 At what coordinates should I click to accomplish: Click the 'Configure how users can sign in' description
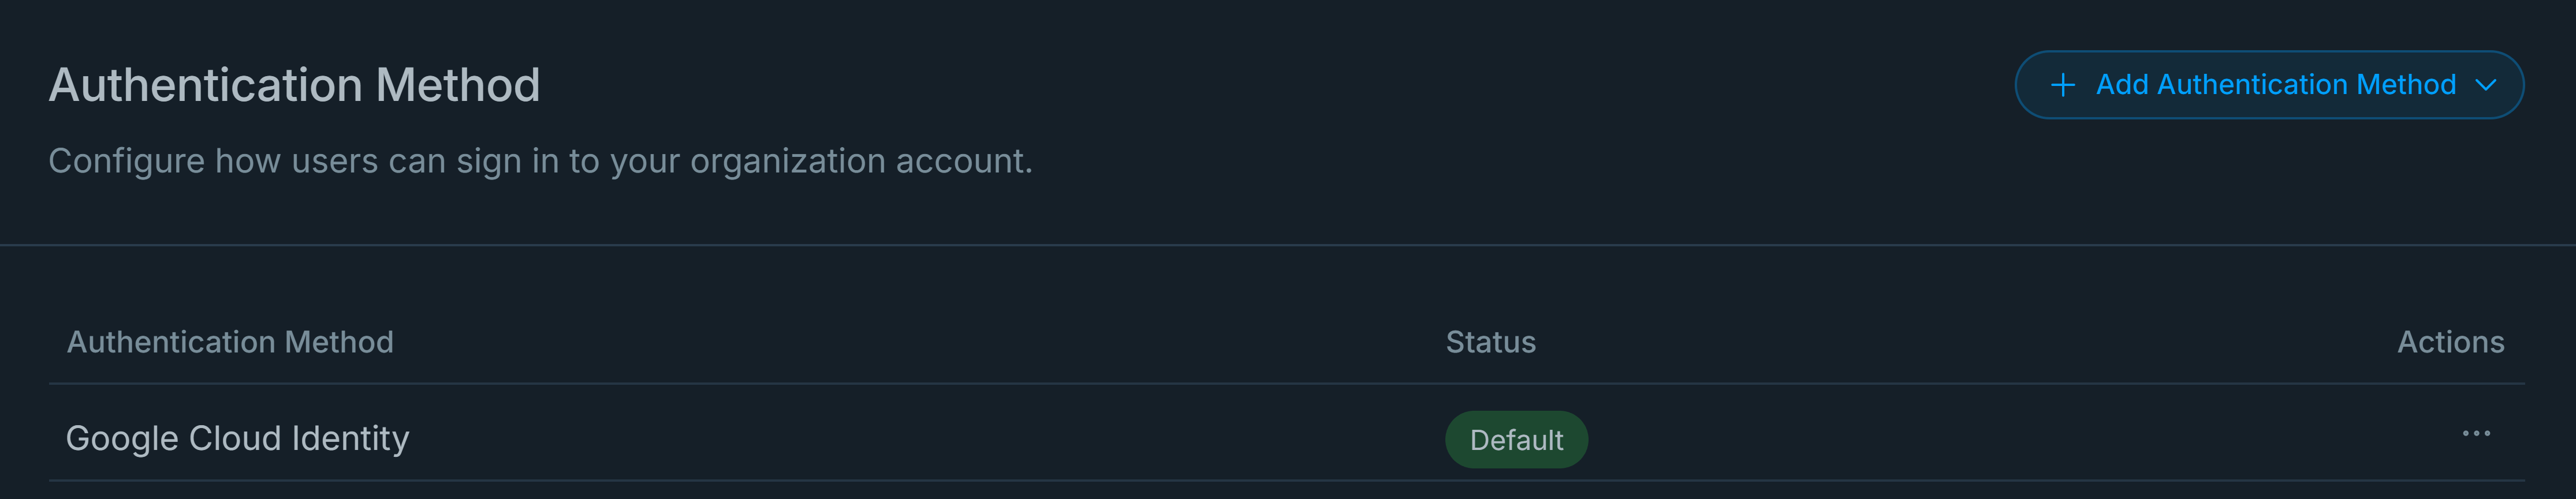(x=540, y=161)
